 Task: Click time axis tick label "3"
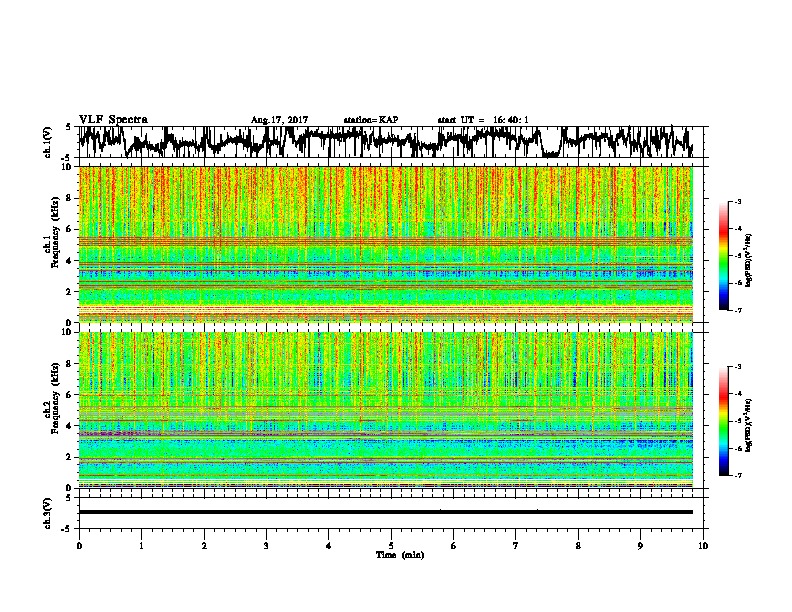[266, 545]
